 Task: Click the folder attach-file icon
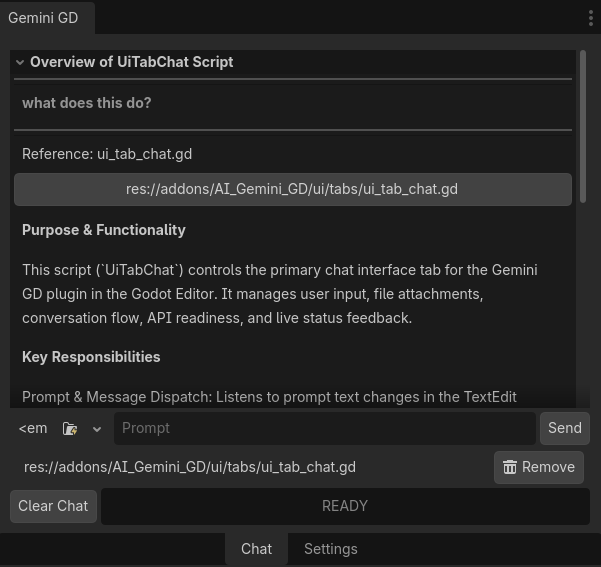[70, 429]
